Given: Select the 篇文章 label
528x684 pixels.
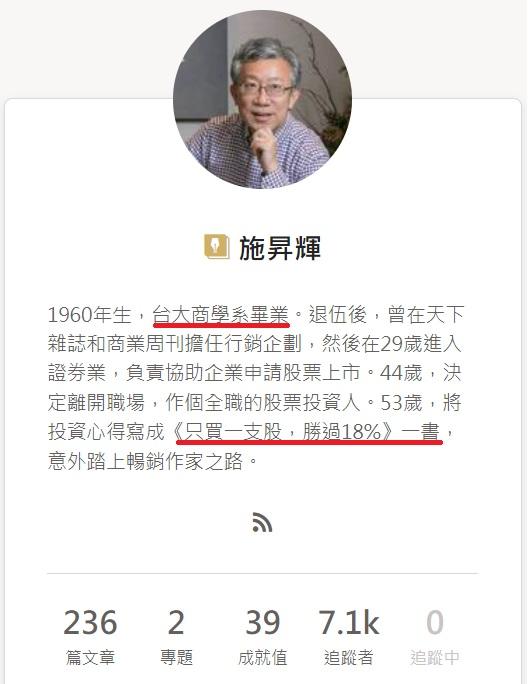Looking at the screenshot, I should pos(90,657).
